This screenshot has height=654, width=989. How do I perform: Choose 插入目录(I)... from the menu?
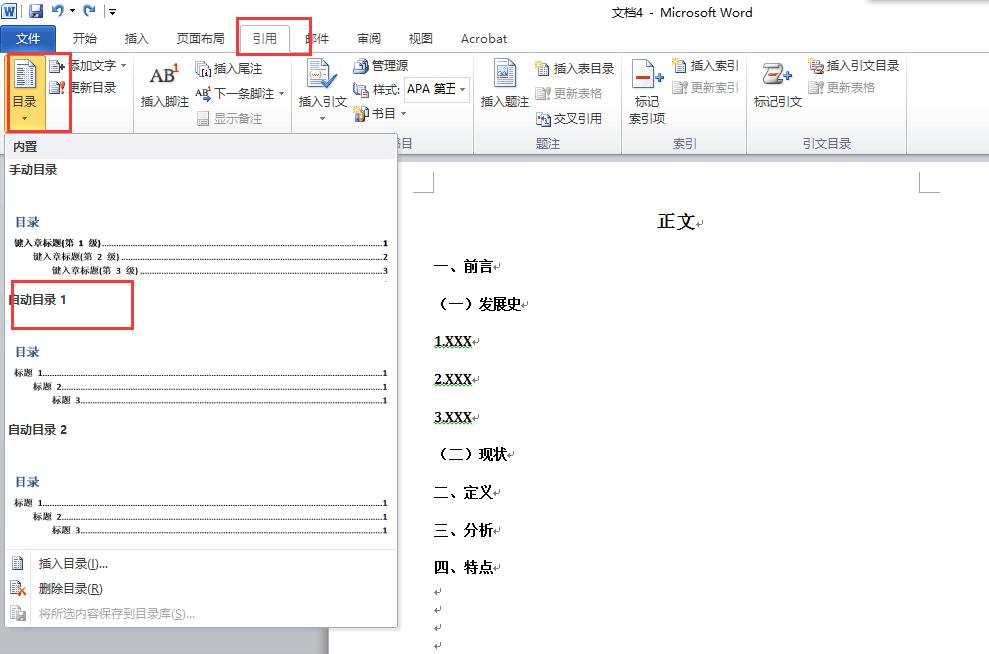pyautogui.click(x=201, y=563)
